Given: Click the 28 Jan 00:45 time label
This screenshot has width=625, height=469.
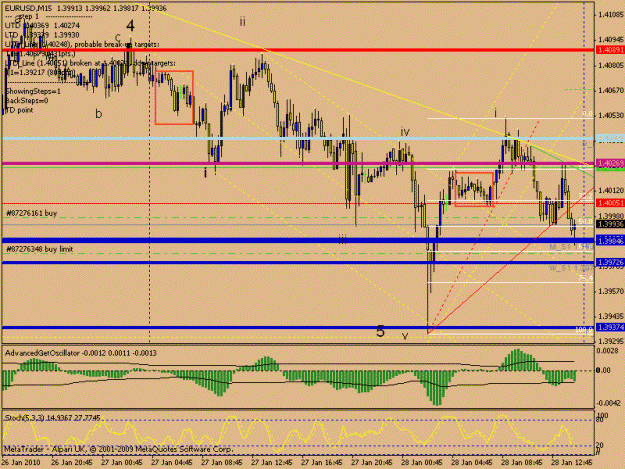Looking at the screenshot, I should [x=422, y=463].
